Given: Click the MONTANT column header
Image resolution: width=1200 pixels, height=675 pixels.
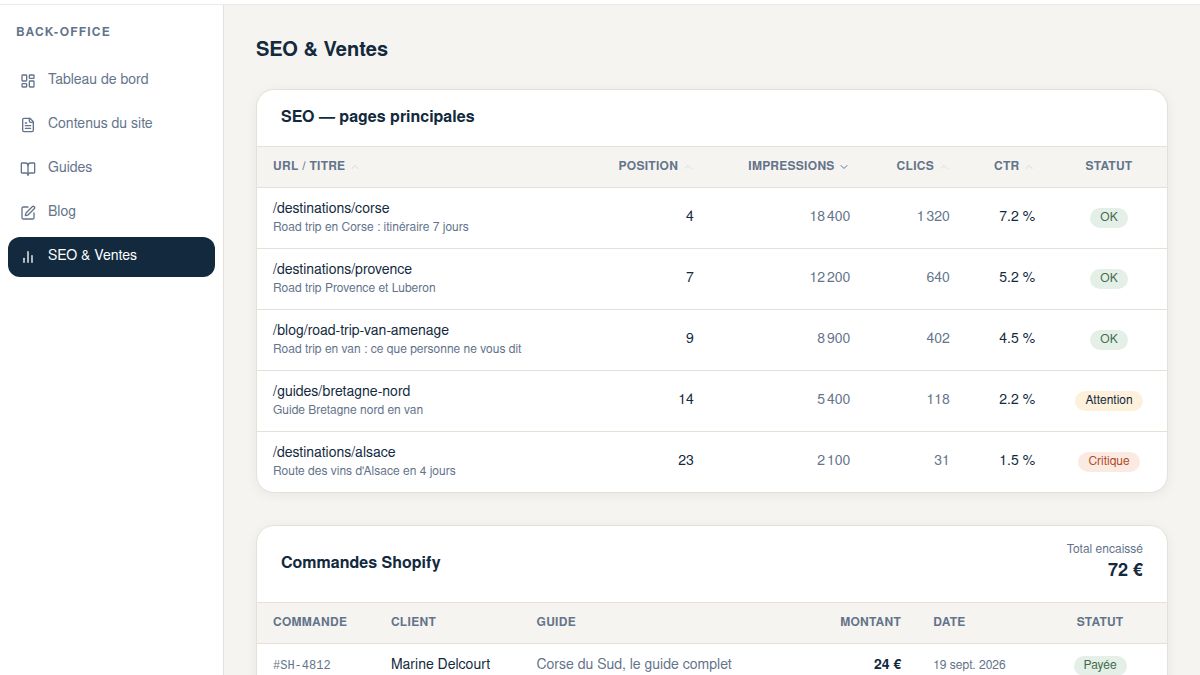Looking at the screenshot, I should (x=870, y=622).
